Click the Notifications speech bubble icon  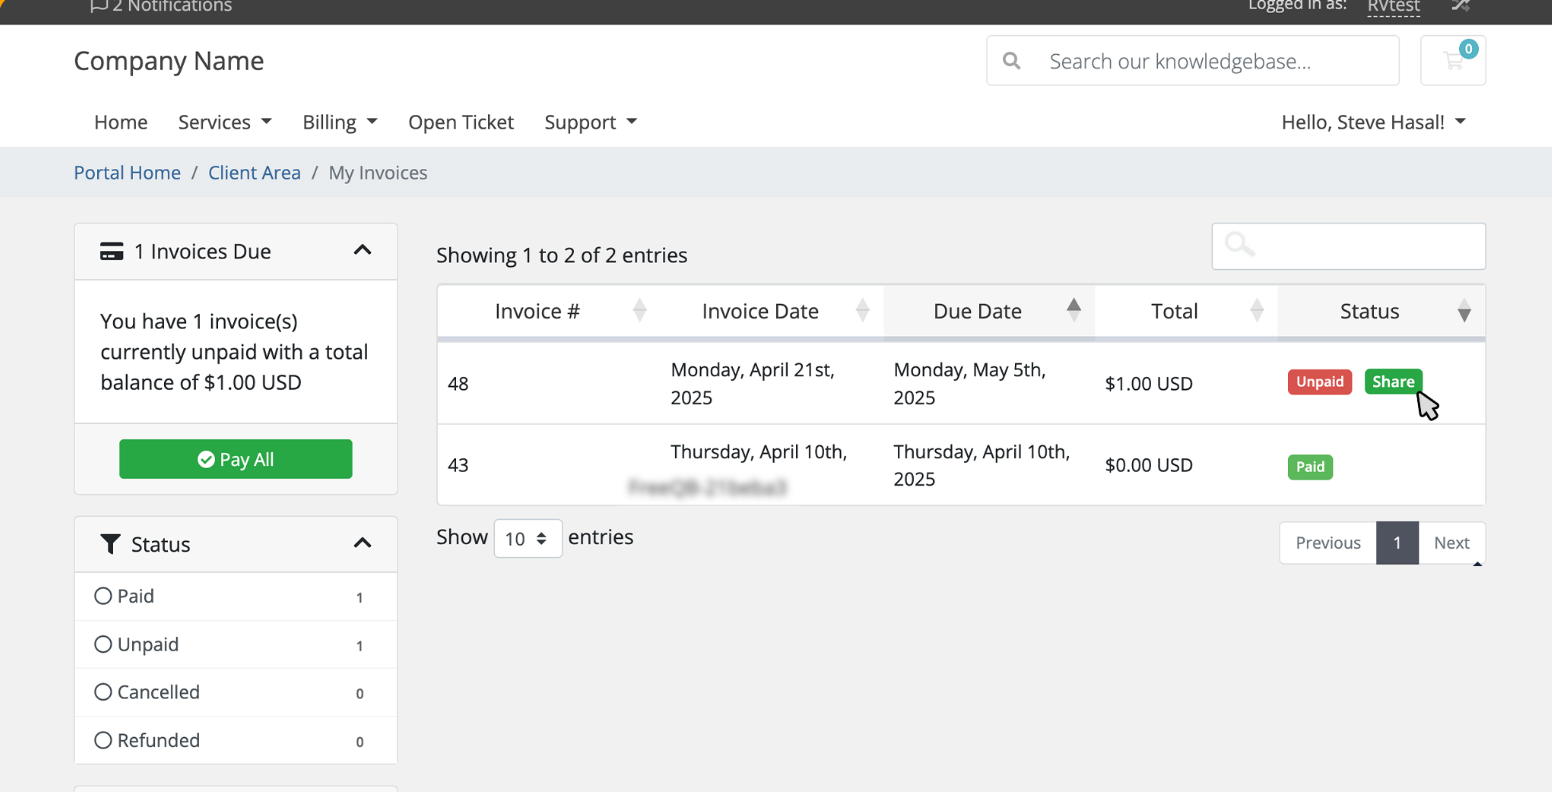point(98,7)
